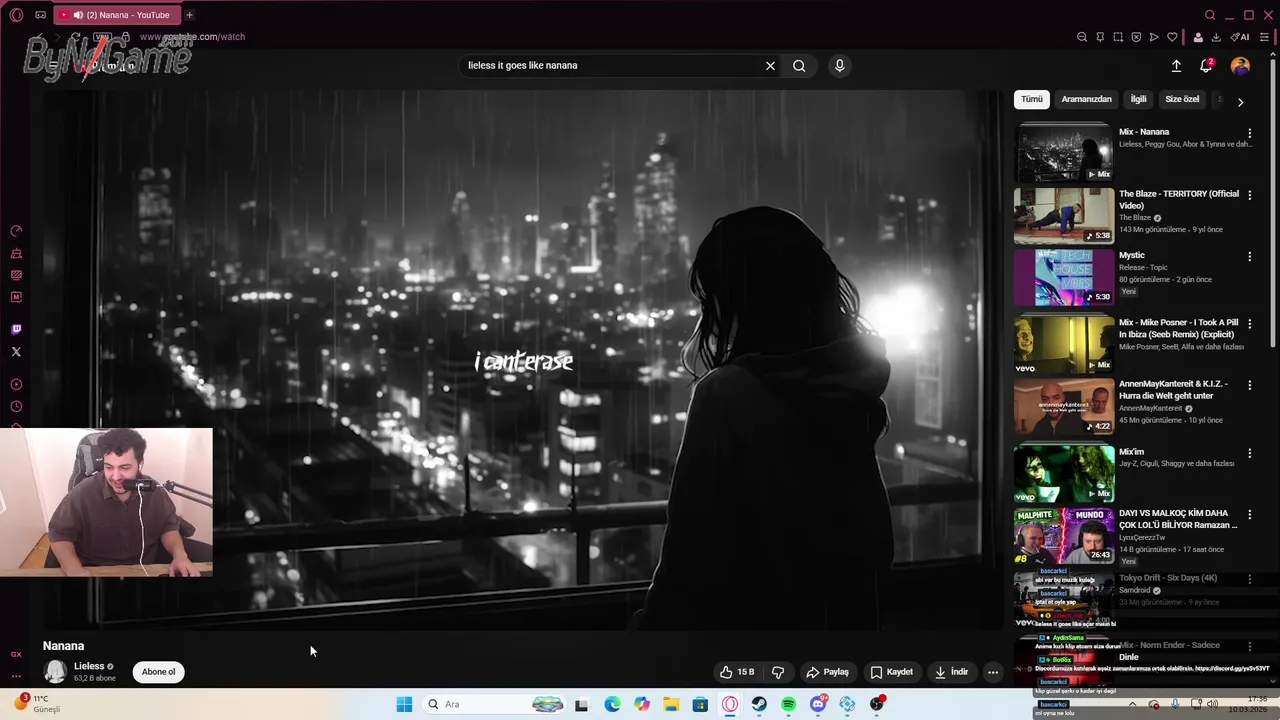This screenshot has height=720, width=1280.
Task: Open the AI assistant toolbar button
Action: pos(1240,37)
